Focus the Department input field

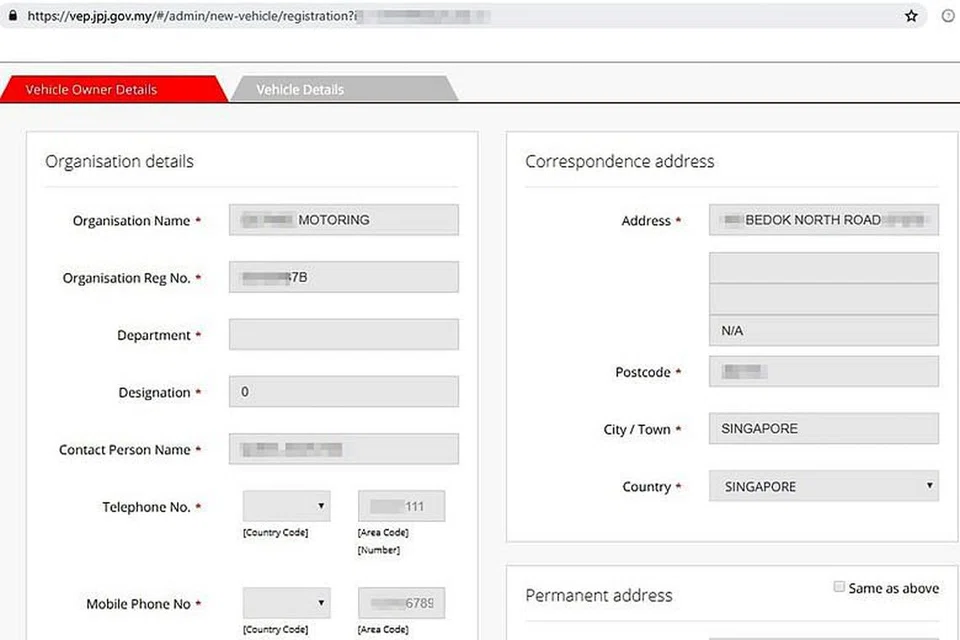pyautogui.click(x=343, y=335)
